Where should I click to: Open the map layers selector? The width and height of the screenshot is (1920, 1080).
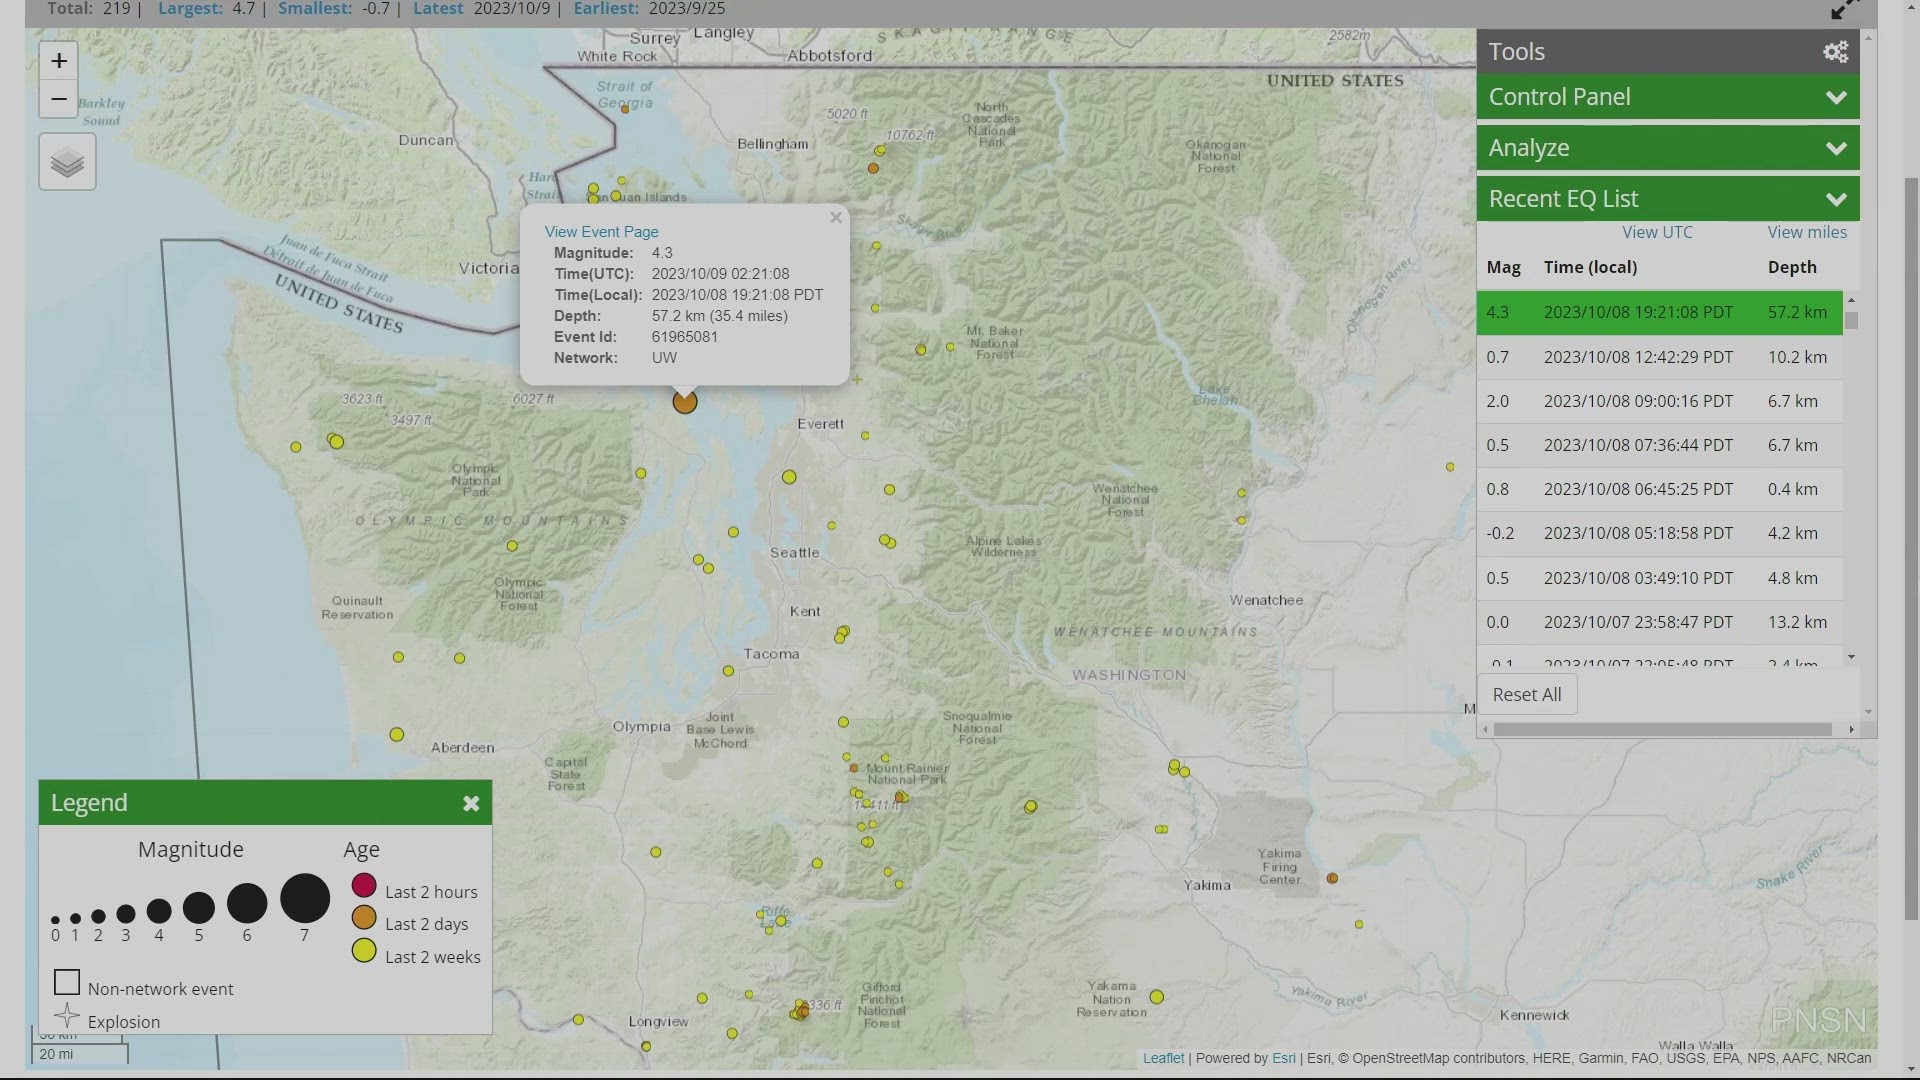[67, 162]
